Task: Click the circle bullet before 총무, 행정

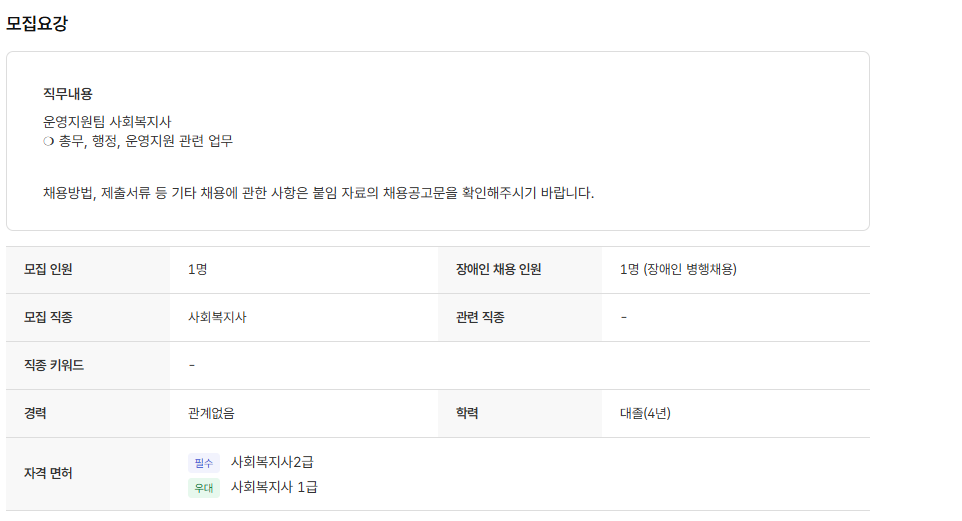Action: pyautogui.click(x=48, y=141)
